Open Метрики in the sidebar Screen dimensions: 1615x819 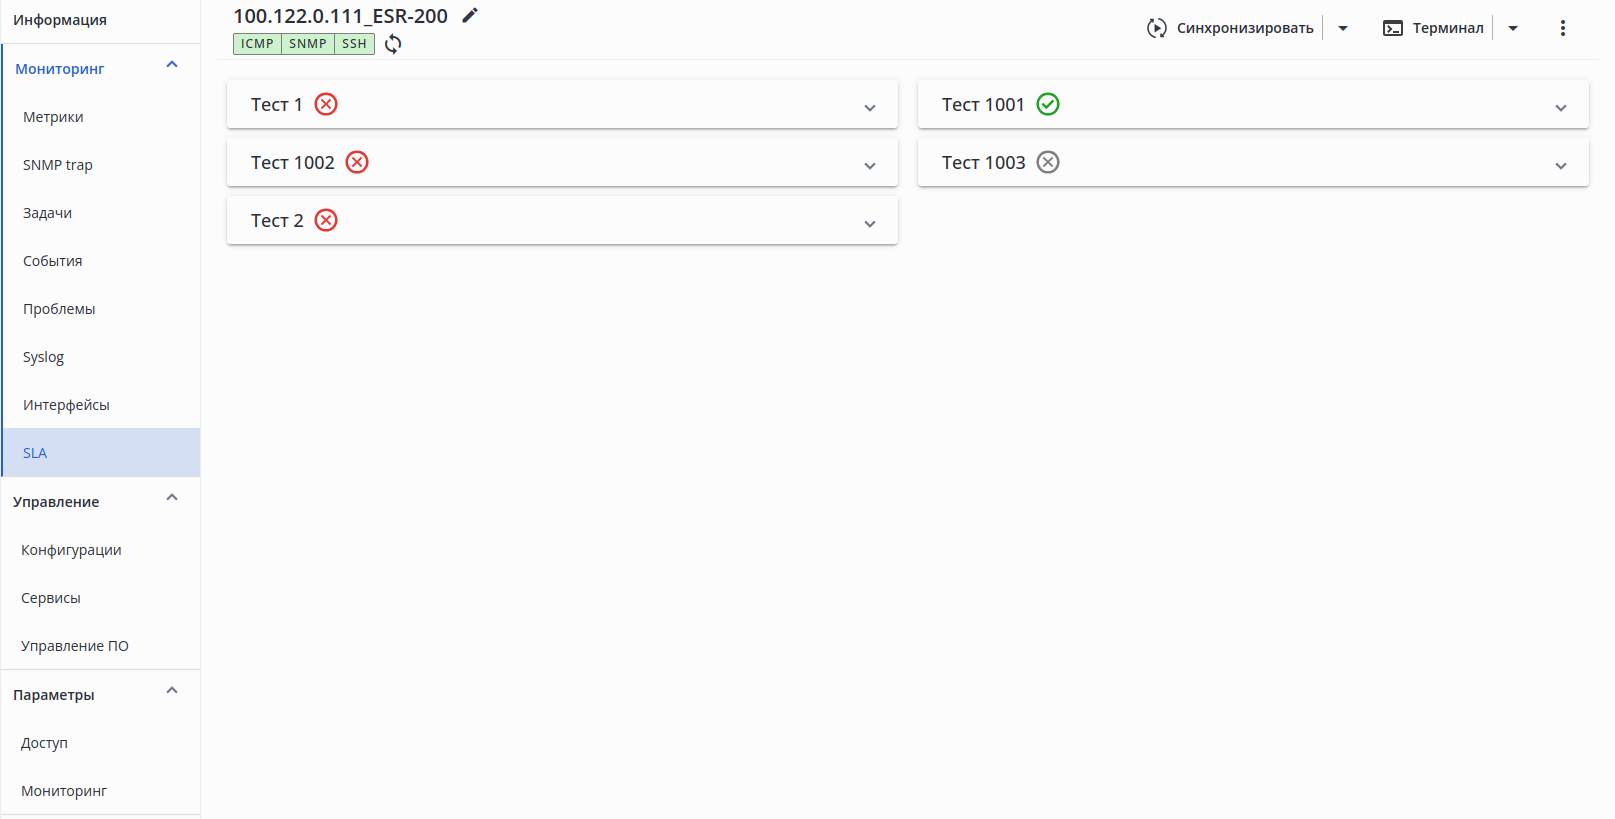click(54, 117)
